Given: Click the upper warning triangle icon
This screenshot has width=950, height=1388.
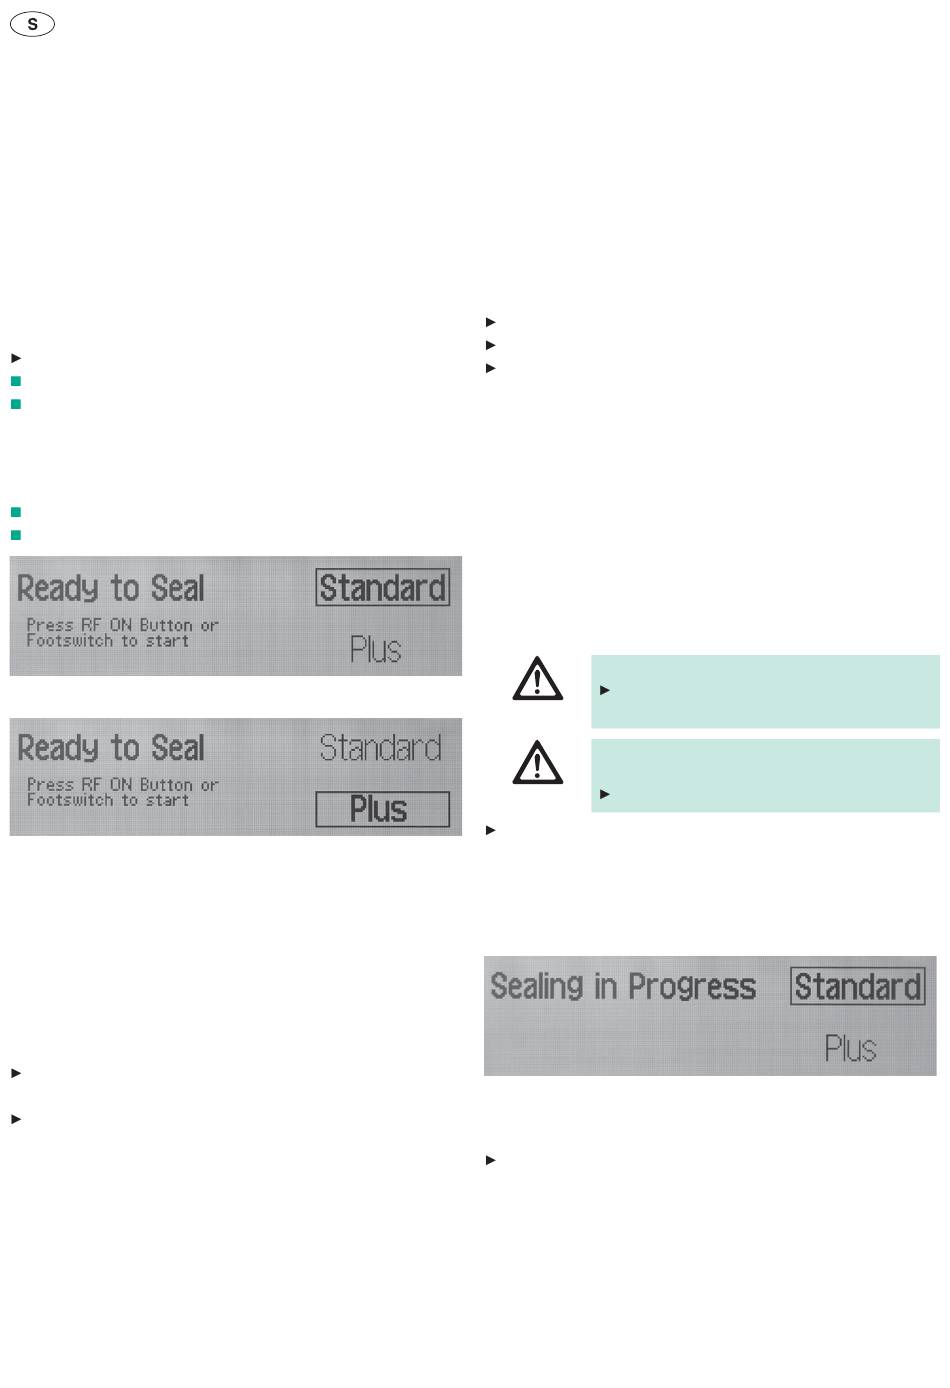Looking at the screenshot, I should (x=538, y=678).
